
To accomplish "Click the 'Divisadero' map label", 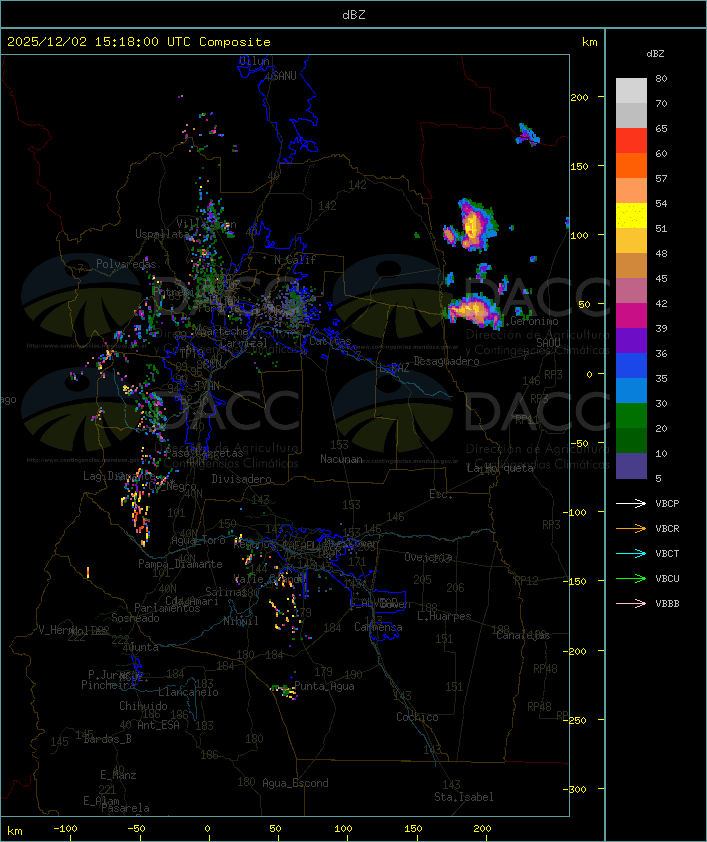I will coord(241,478).
